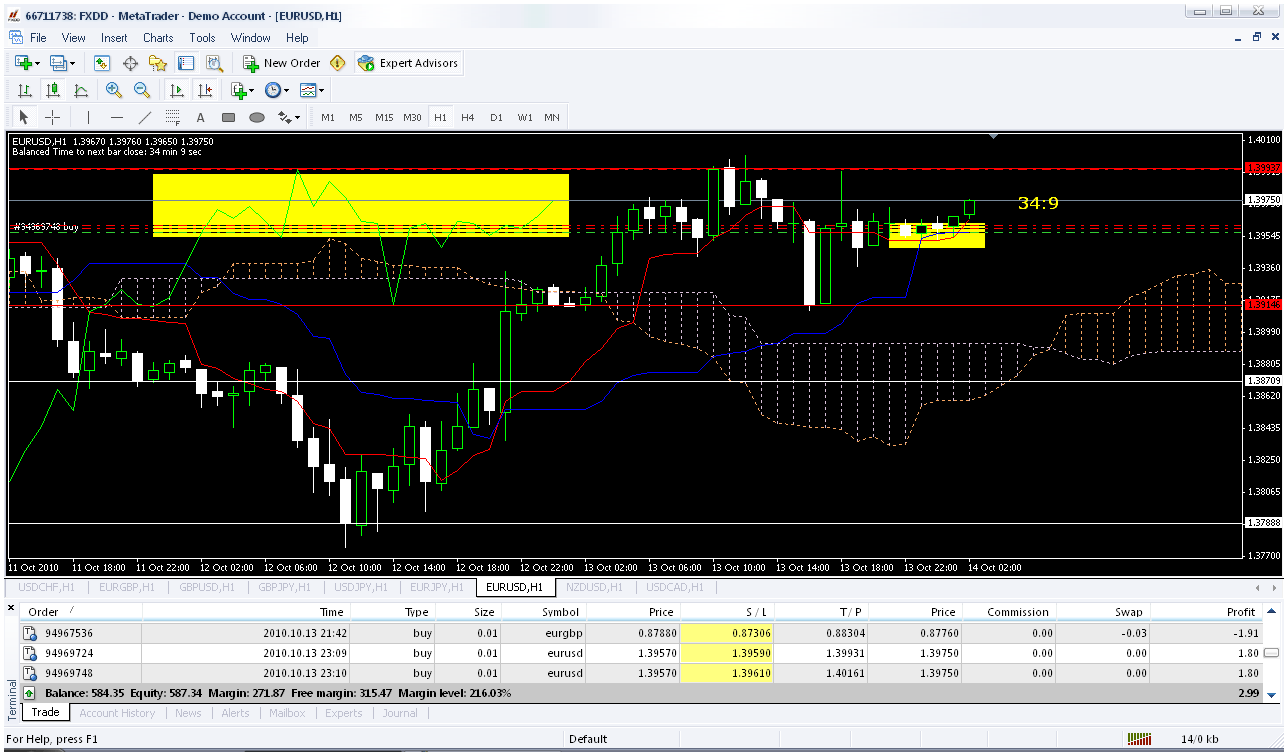The width and height of the screenshot is (1288, 752).
Task: Switch to bar chart display
Action: tap(25, 90)
